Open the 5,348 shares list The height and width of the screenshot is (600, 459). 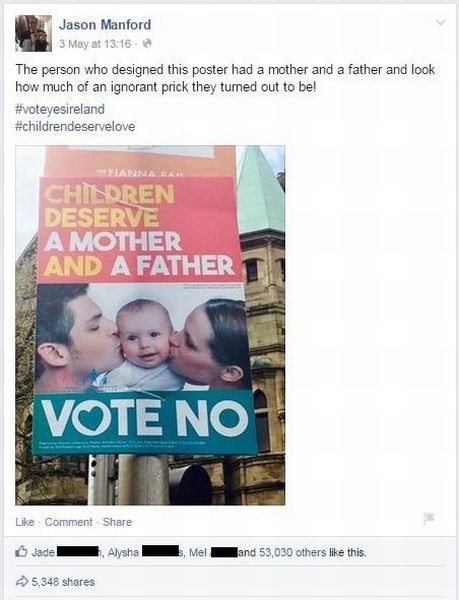[x=63, y=582]
